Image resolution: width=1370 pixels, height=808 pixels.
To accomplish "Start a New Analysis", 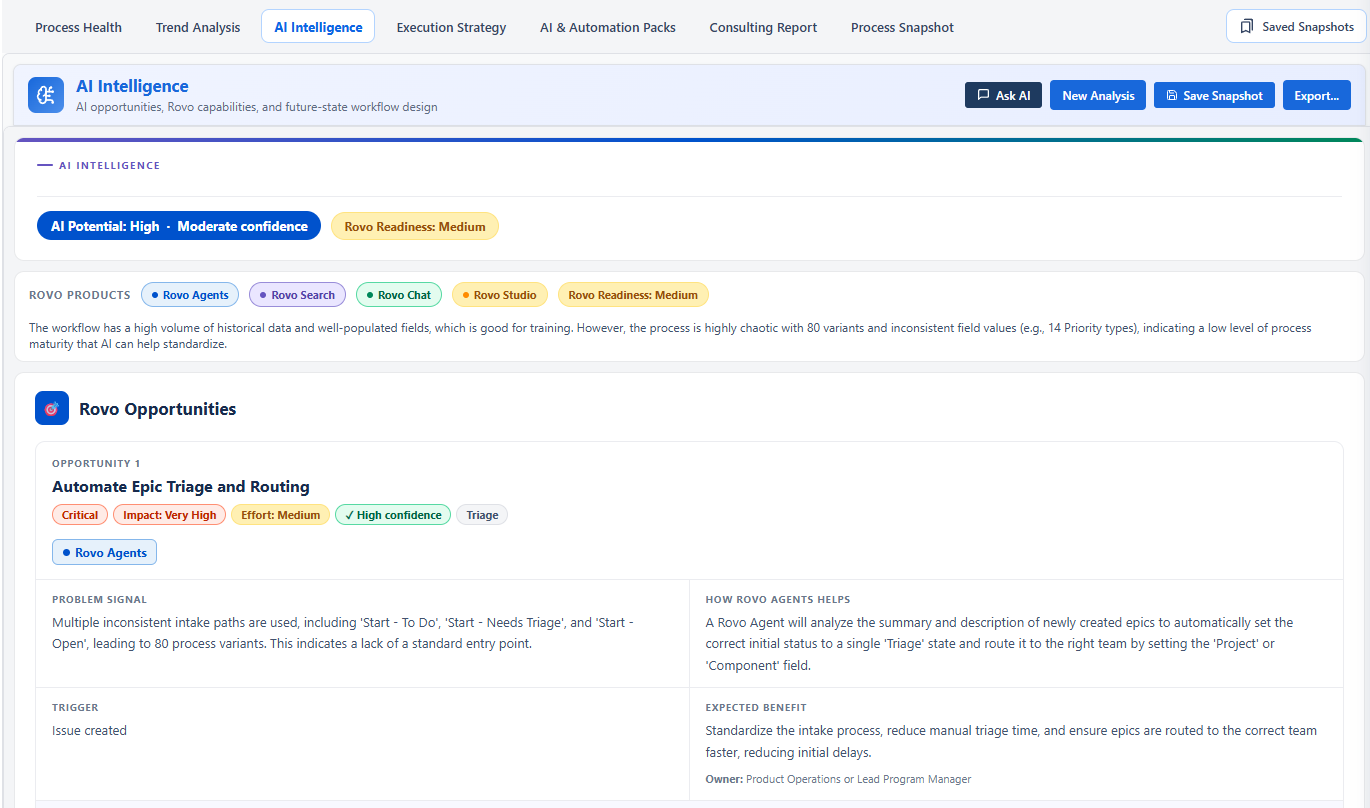I will coord(1098,96).
